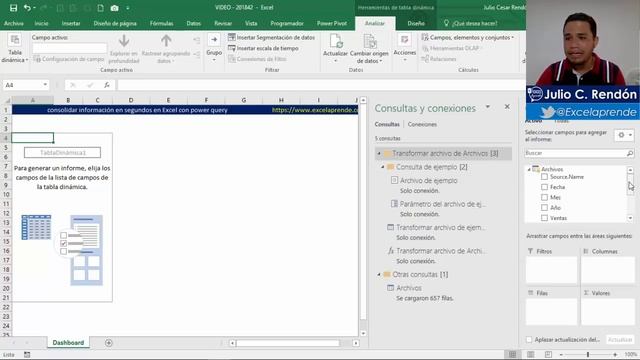Click Herramientas OLAP
Viewport: 640px width, 360px height.
[452, 48]
